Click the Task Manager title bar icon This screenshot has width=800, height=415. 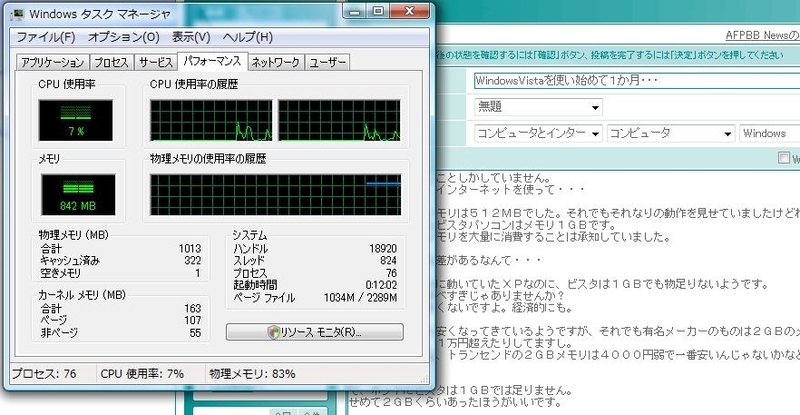(x=18, y=14)
